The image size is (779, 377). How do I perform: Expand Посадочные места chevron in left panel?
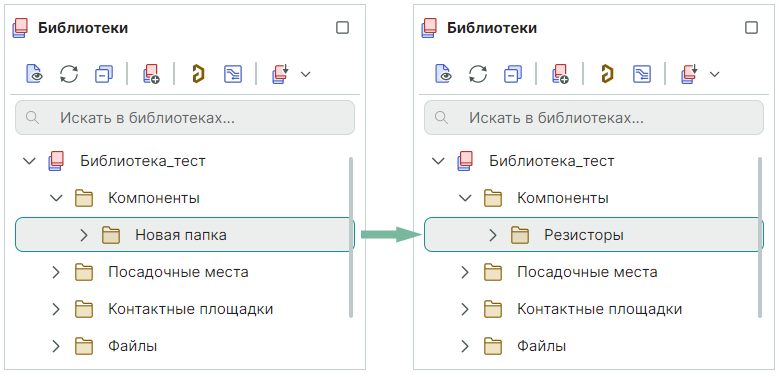[56, 272]
